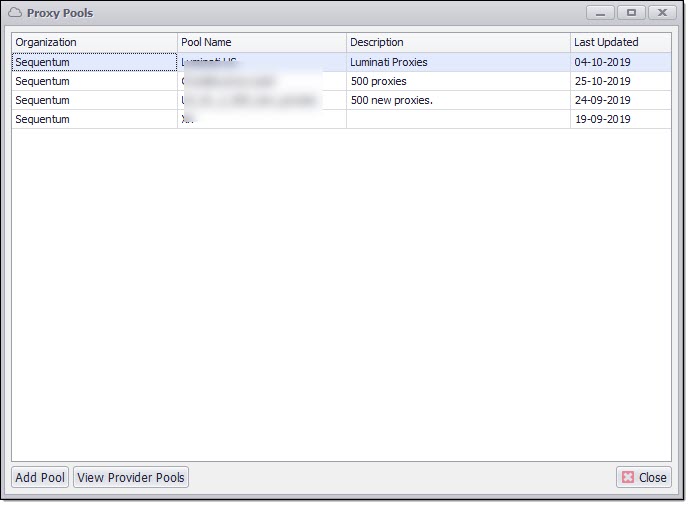Image resolution: width=689 pixels, height=505 pixels.
Task: Click the Description column header
Action: coord(457,42)
